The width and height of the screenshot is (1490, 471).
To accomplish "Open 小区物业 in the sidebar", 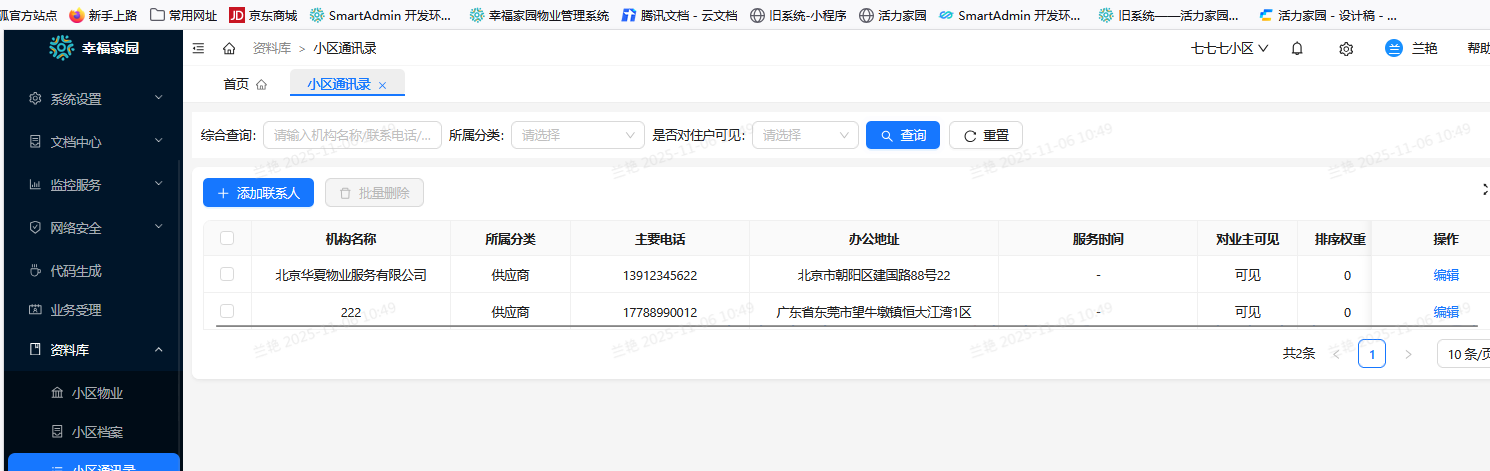I will pos(97,393).
